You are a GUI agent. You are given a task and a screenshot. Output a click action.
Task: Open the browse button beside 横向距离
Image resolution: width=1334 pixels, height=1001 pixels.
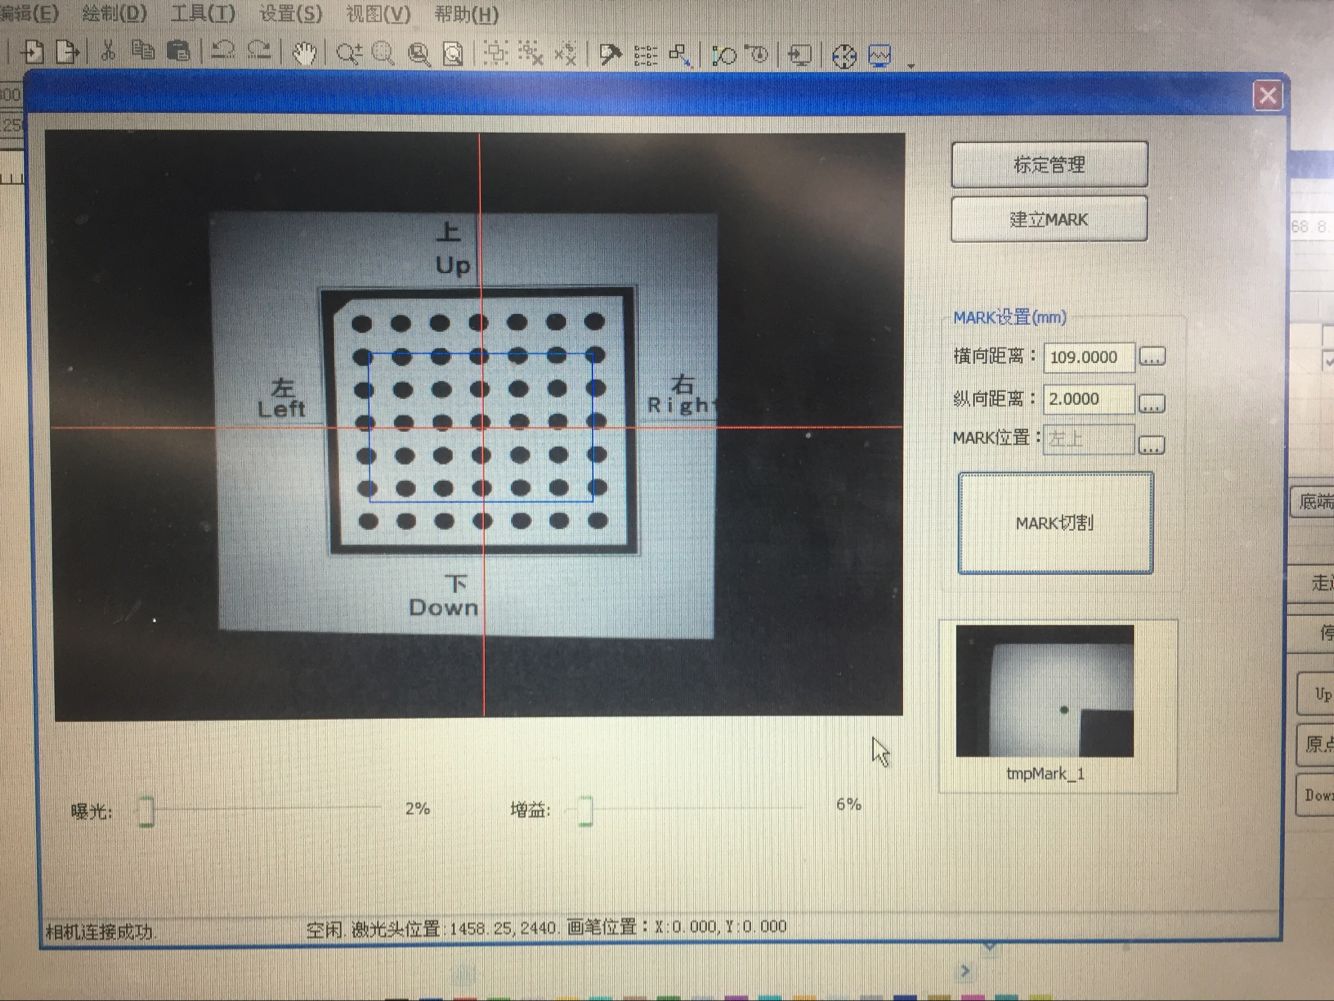(1152, 357)
